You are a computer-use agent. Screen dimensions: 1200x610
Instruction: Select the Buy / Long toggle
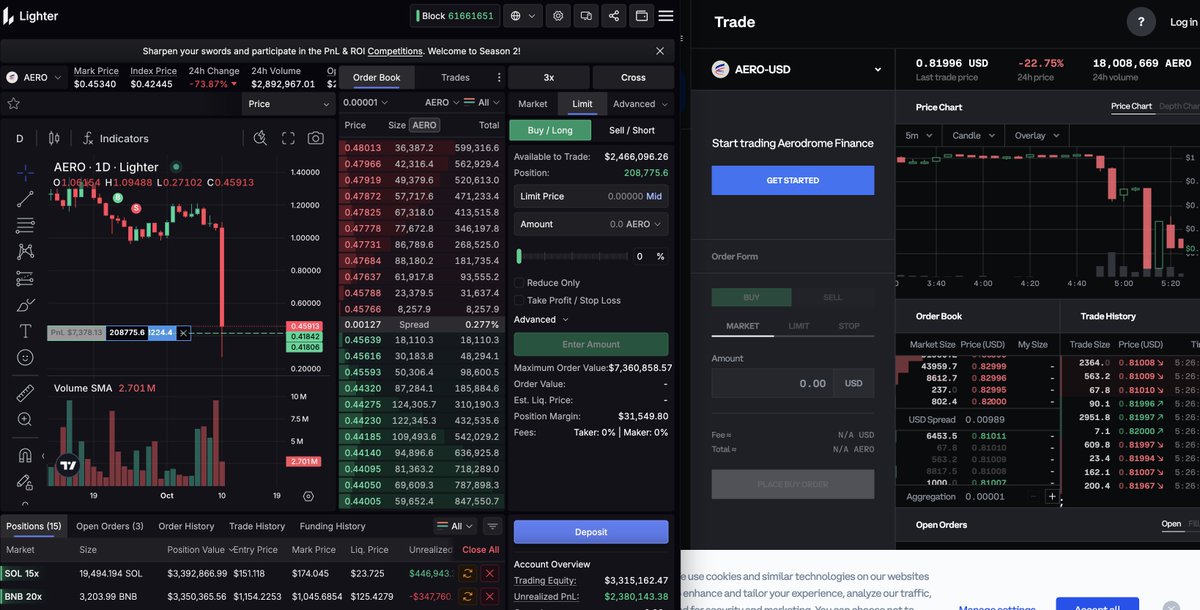(x=550, y=130)
